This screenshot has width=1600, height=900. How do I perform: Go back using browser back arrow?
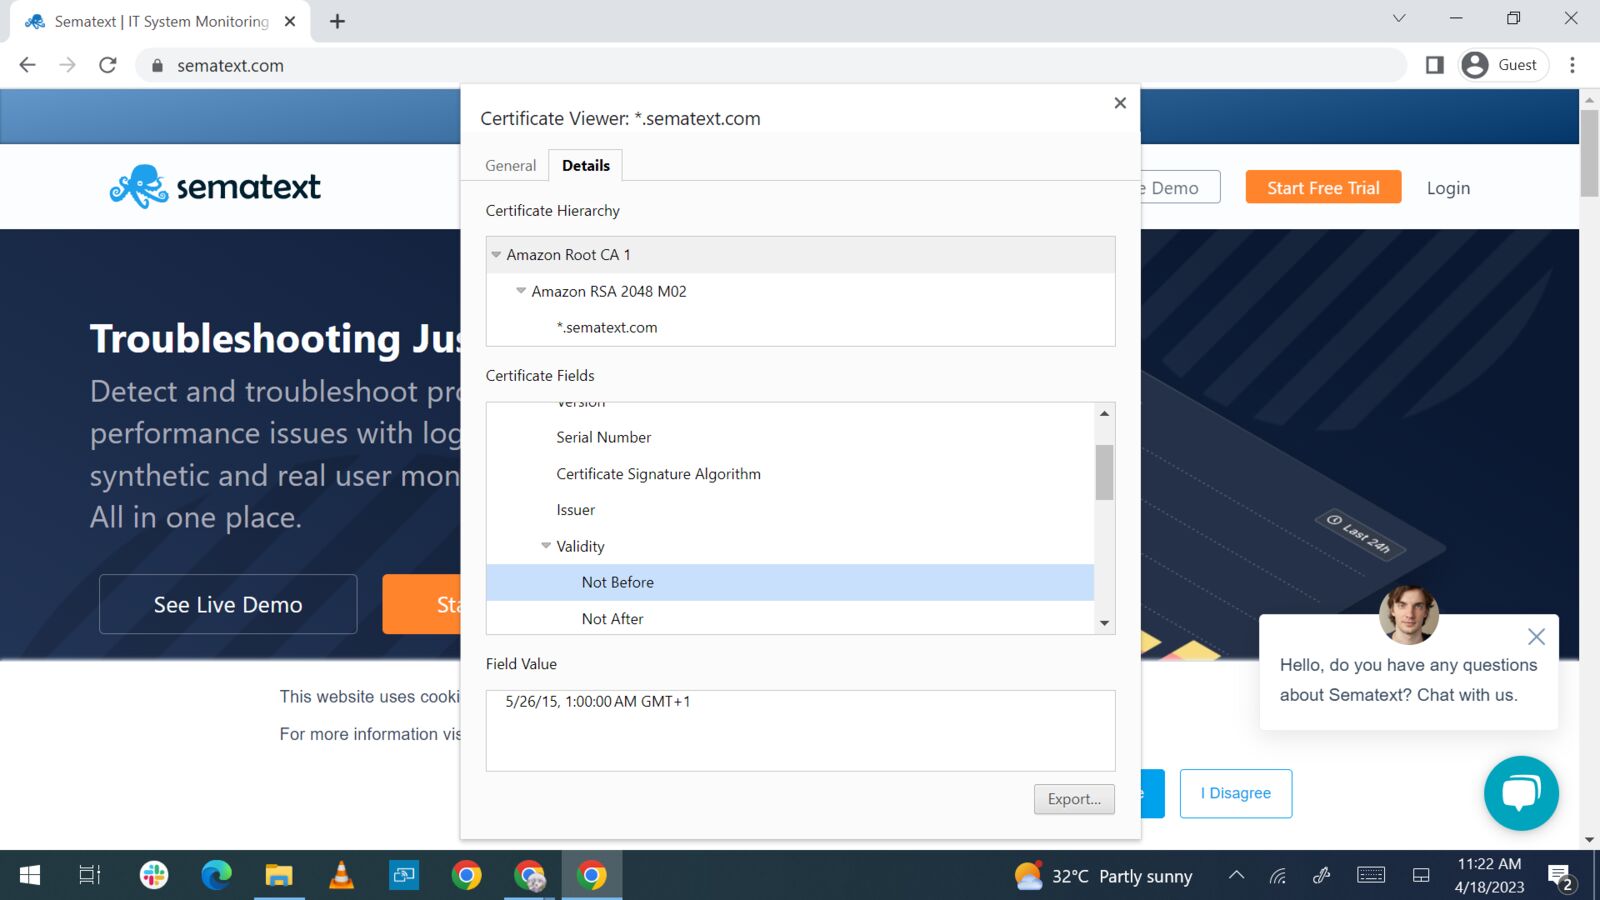click(27, 65)
